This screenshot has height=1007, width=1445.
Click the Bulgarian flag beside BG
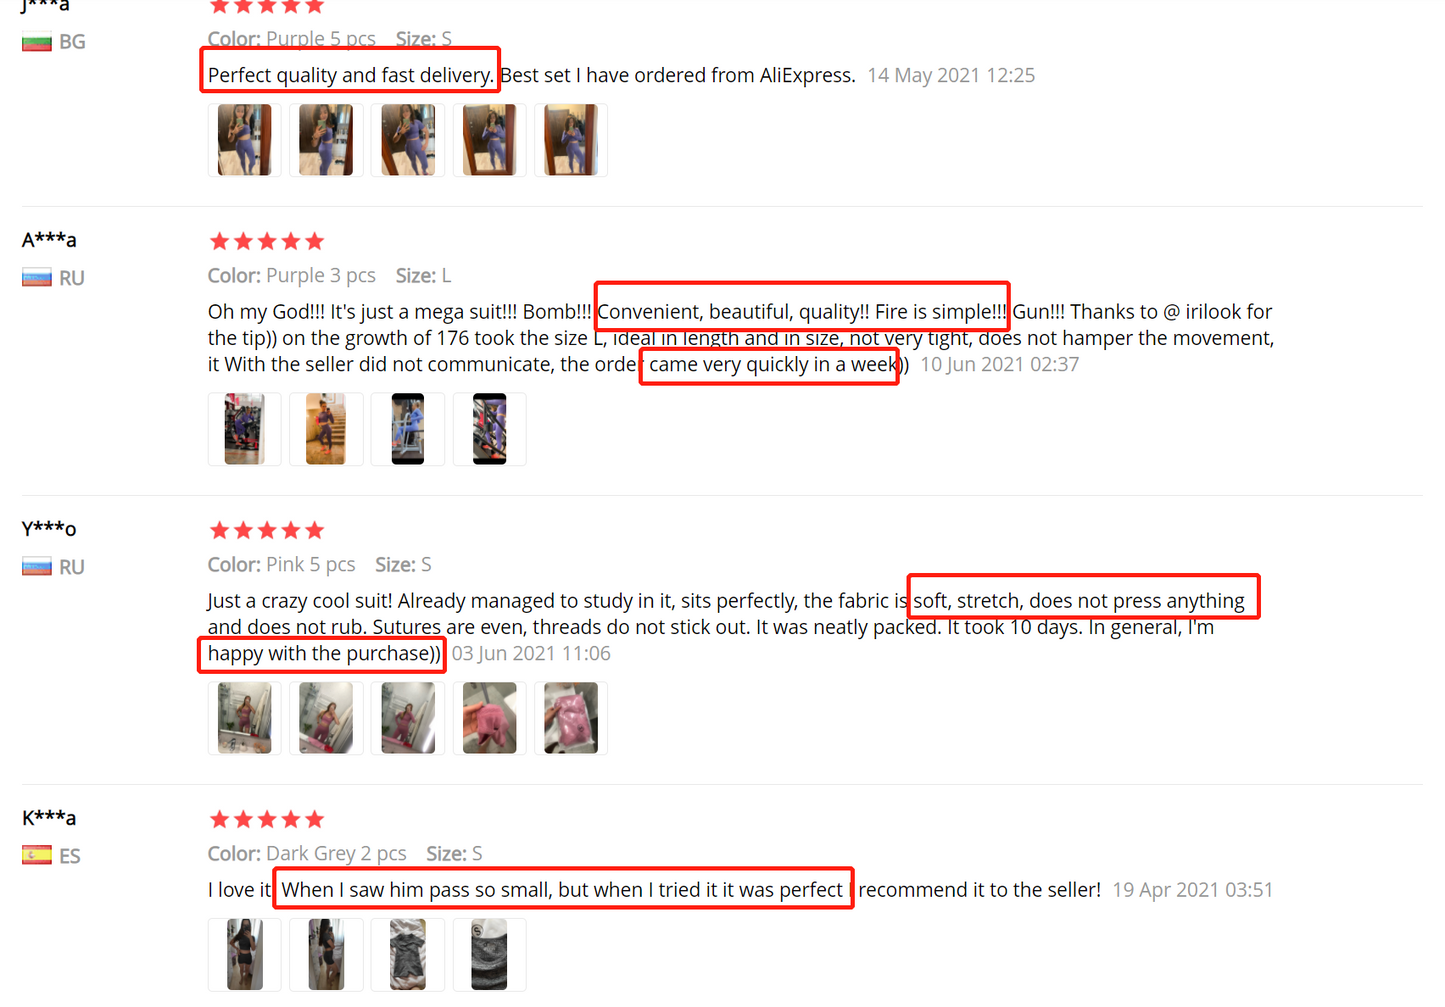(37, 42)
